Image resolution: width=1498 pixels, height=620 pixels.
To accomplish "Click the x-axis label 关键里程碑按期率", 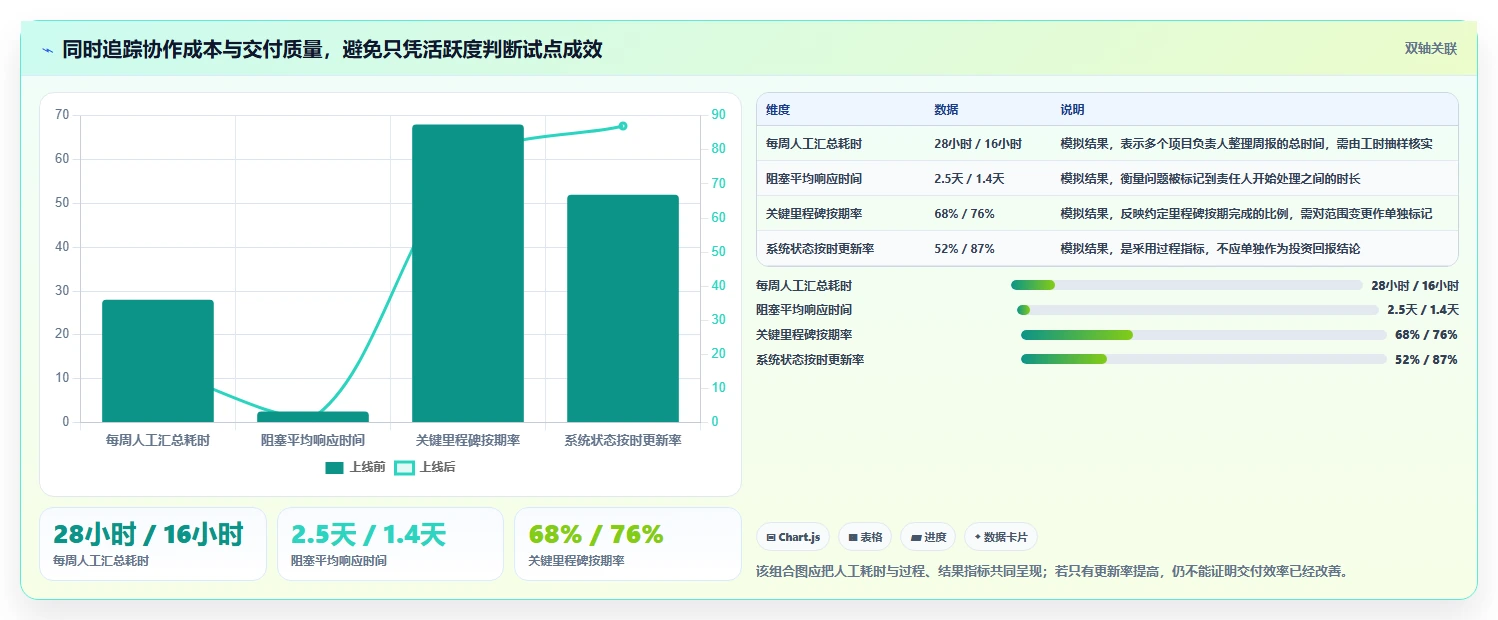I will tap(468, 440).
